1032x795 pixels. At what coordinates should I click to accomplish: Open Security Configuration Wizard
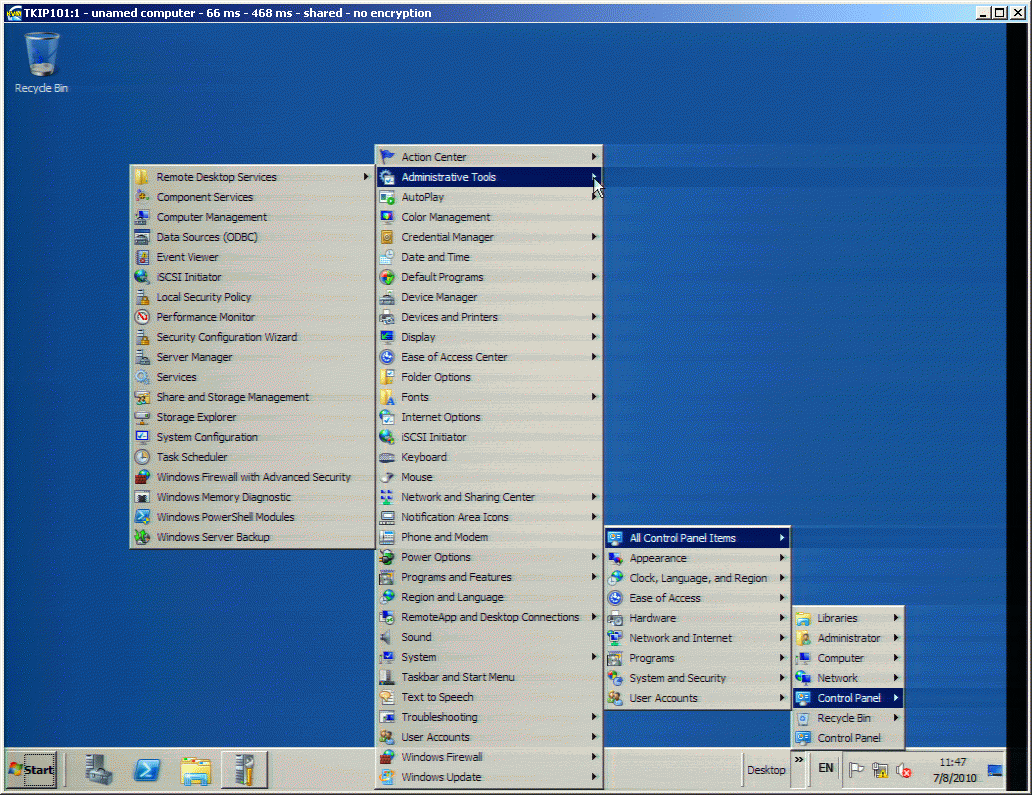point(252,338)
